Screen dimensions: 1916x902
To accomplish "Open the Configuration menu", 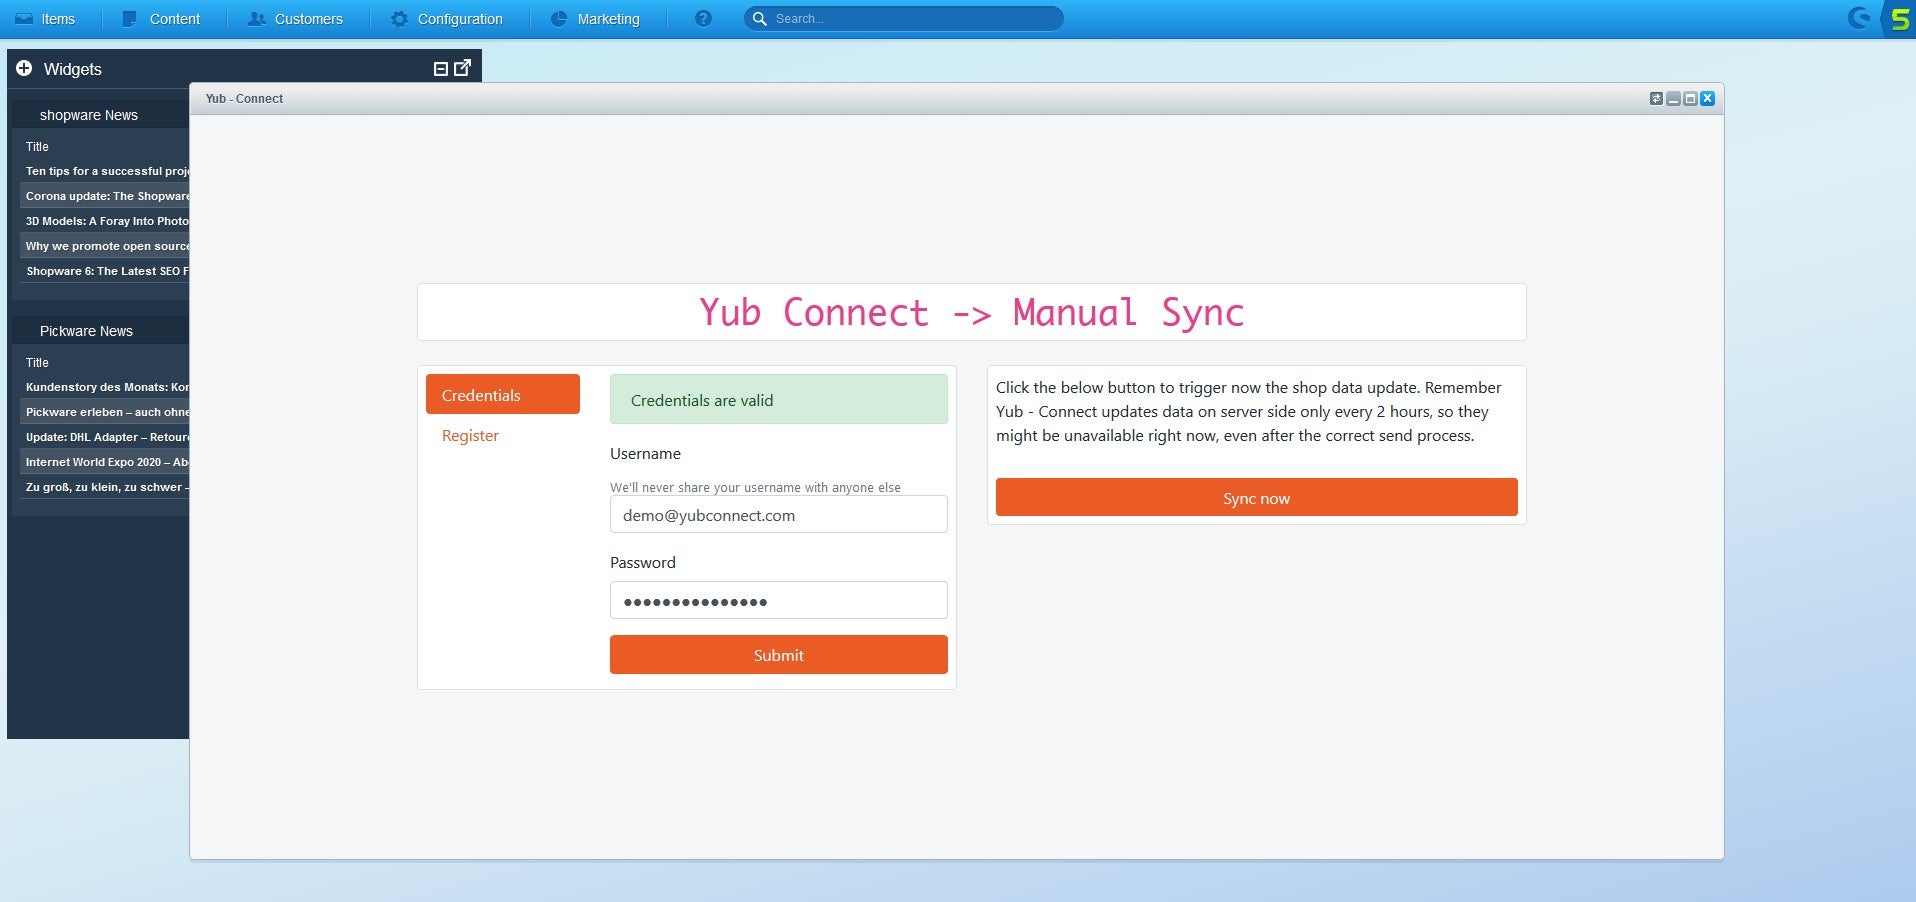I will tap(447, 19).
